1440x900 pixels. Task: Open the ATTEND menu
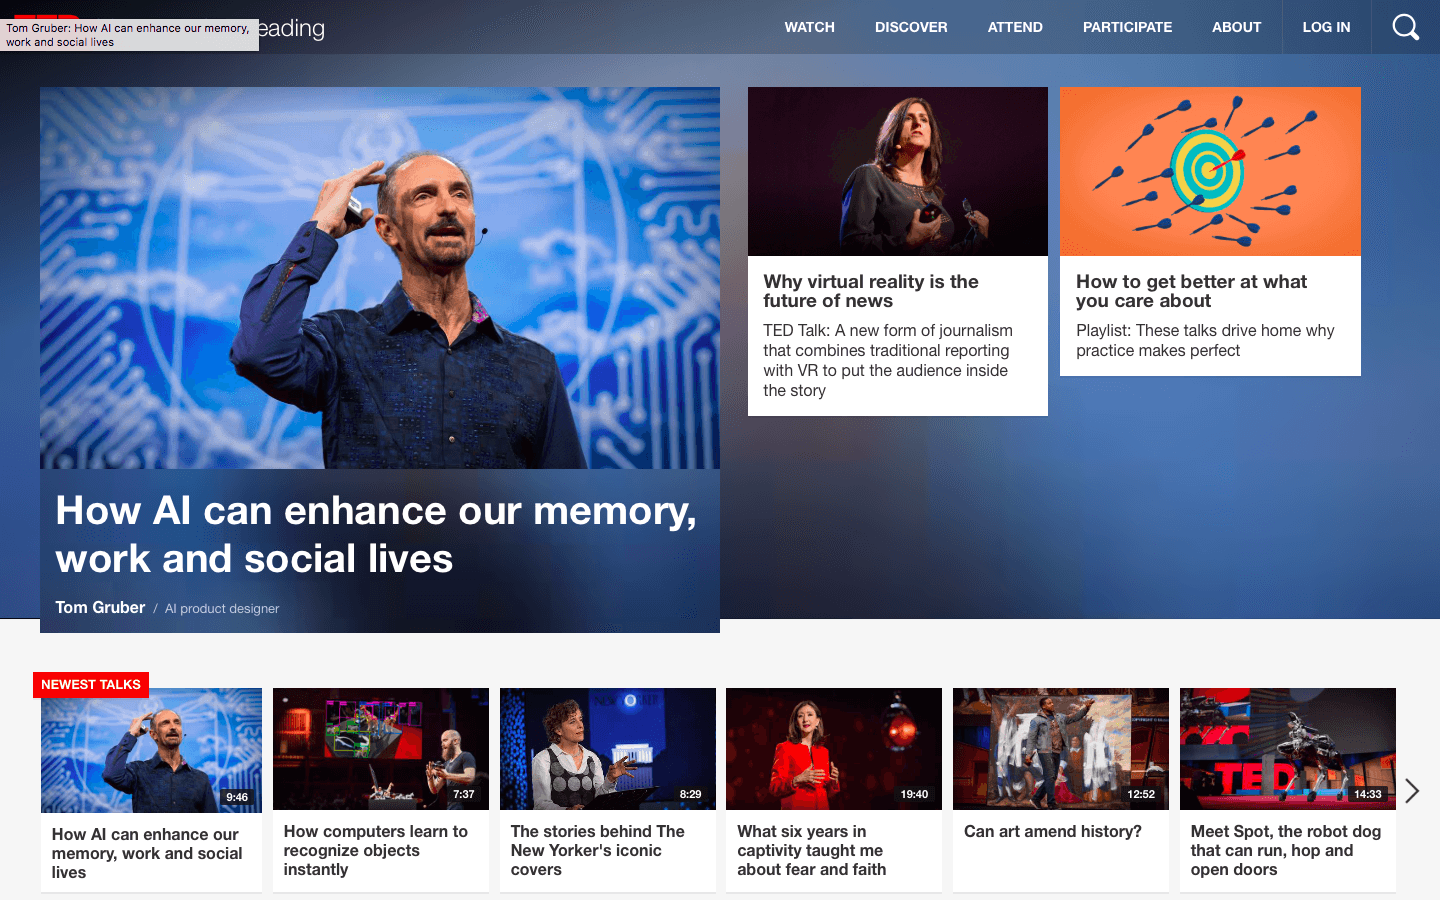[1015, 27]
